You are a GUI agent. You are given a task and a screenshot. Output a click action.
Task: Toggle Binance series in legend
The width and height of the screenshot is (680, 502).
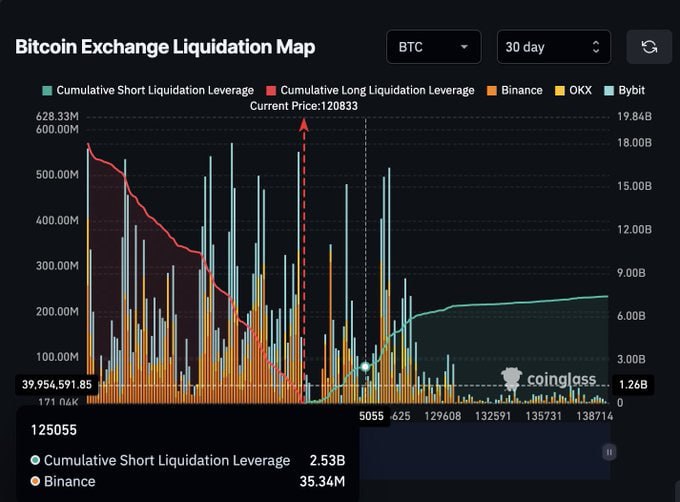[x=514, y=90]
